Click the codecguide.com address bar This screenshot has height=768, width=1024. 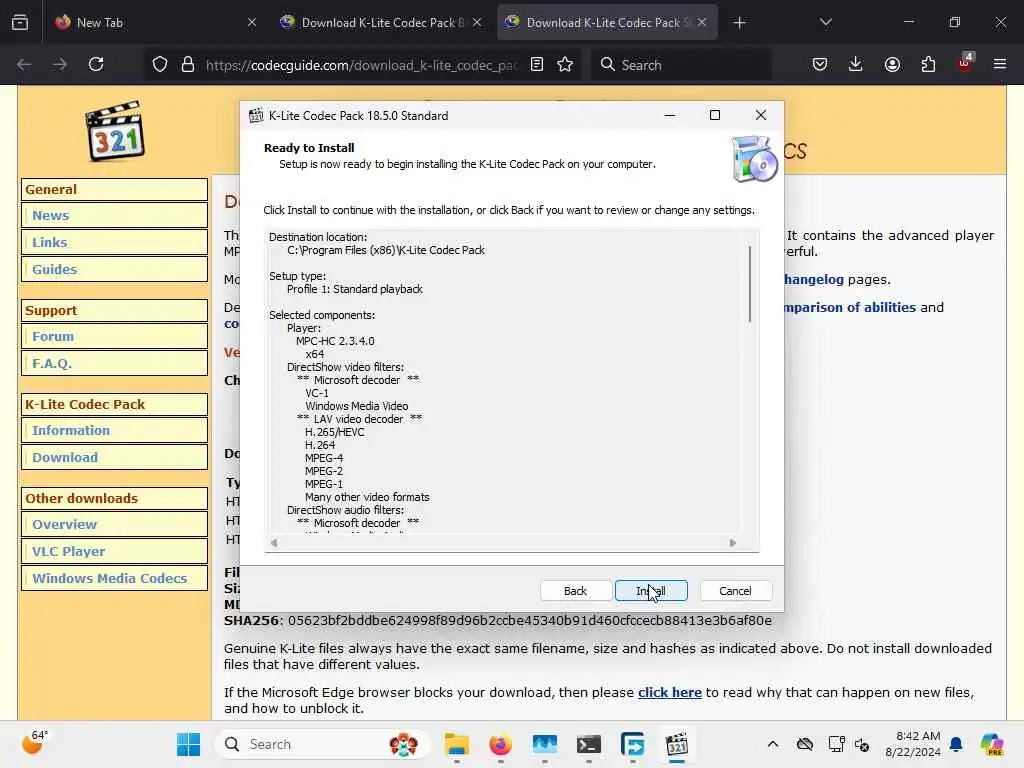pos(361,65)
